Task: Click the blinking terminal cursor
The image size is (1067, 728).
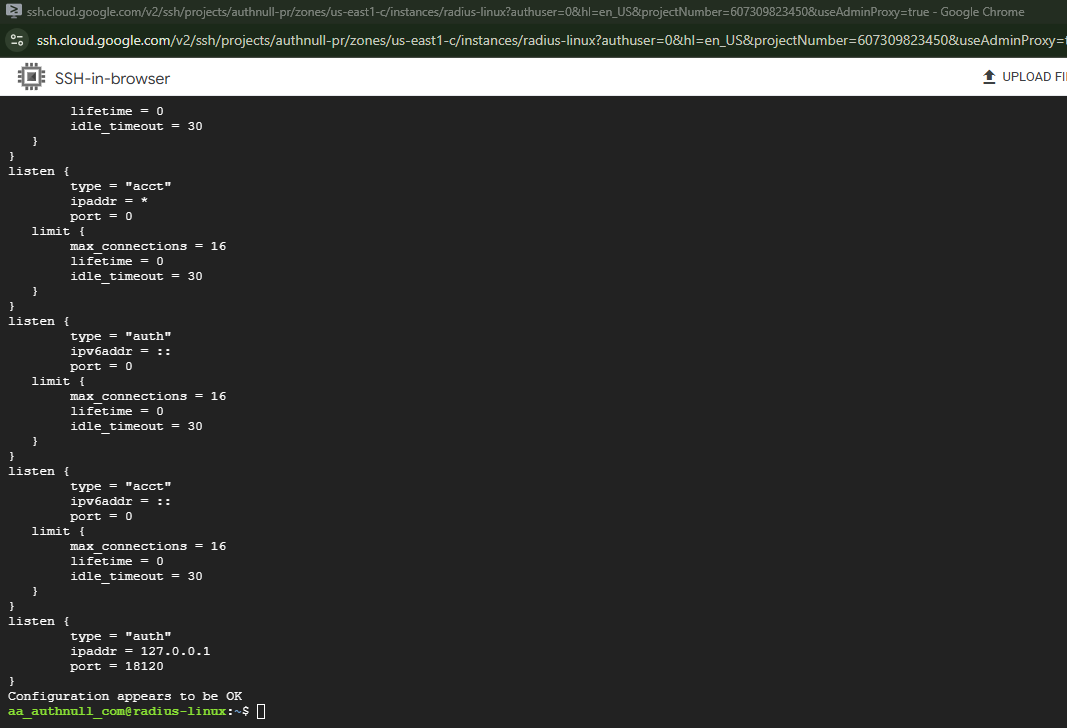Action: (x=260, y=711)
